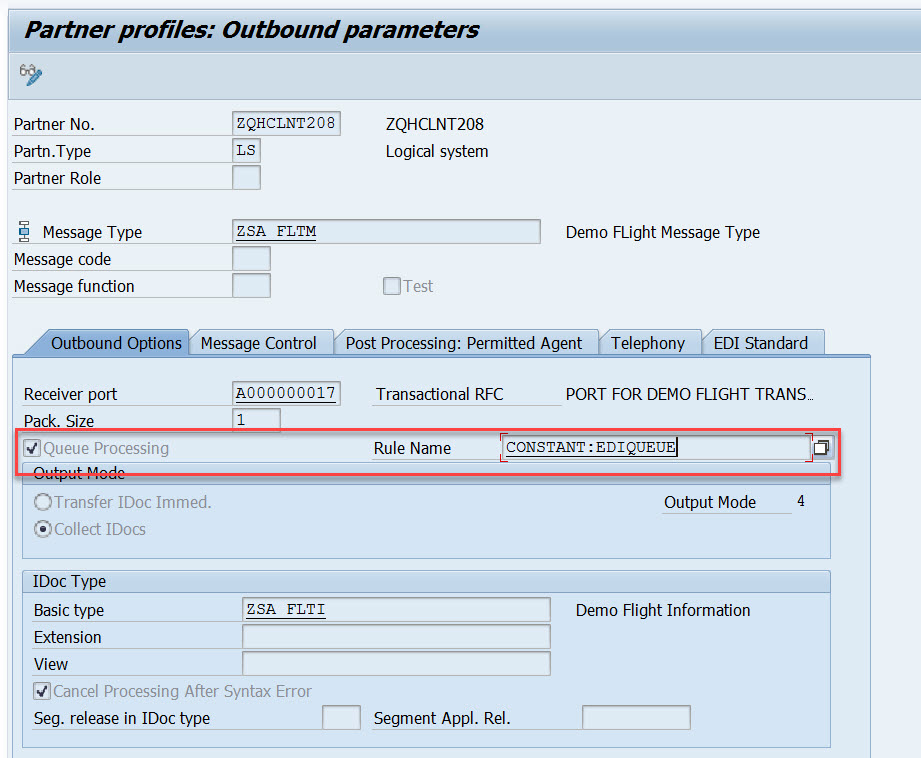Click the Basic type field ZSA_FLTI

395,610
